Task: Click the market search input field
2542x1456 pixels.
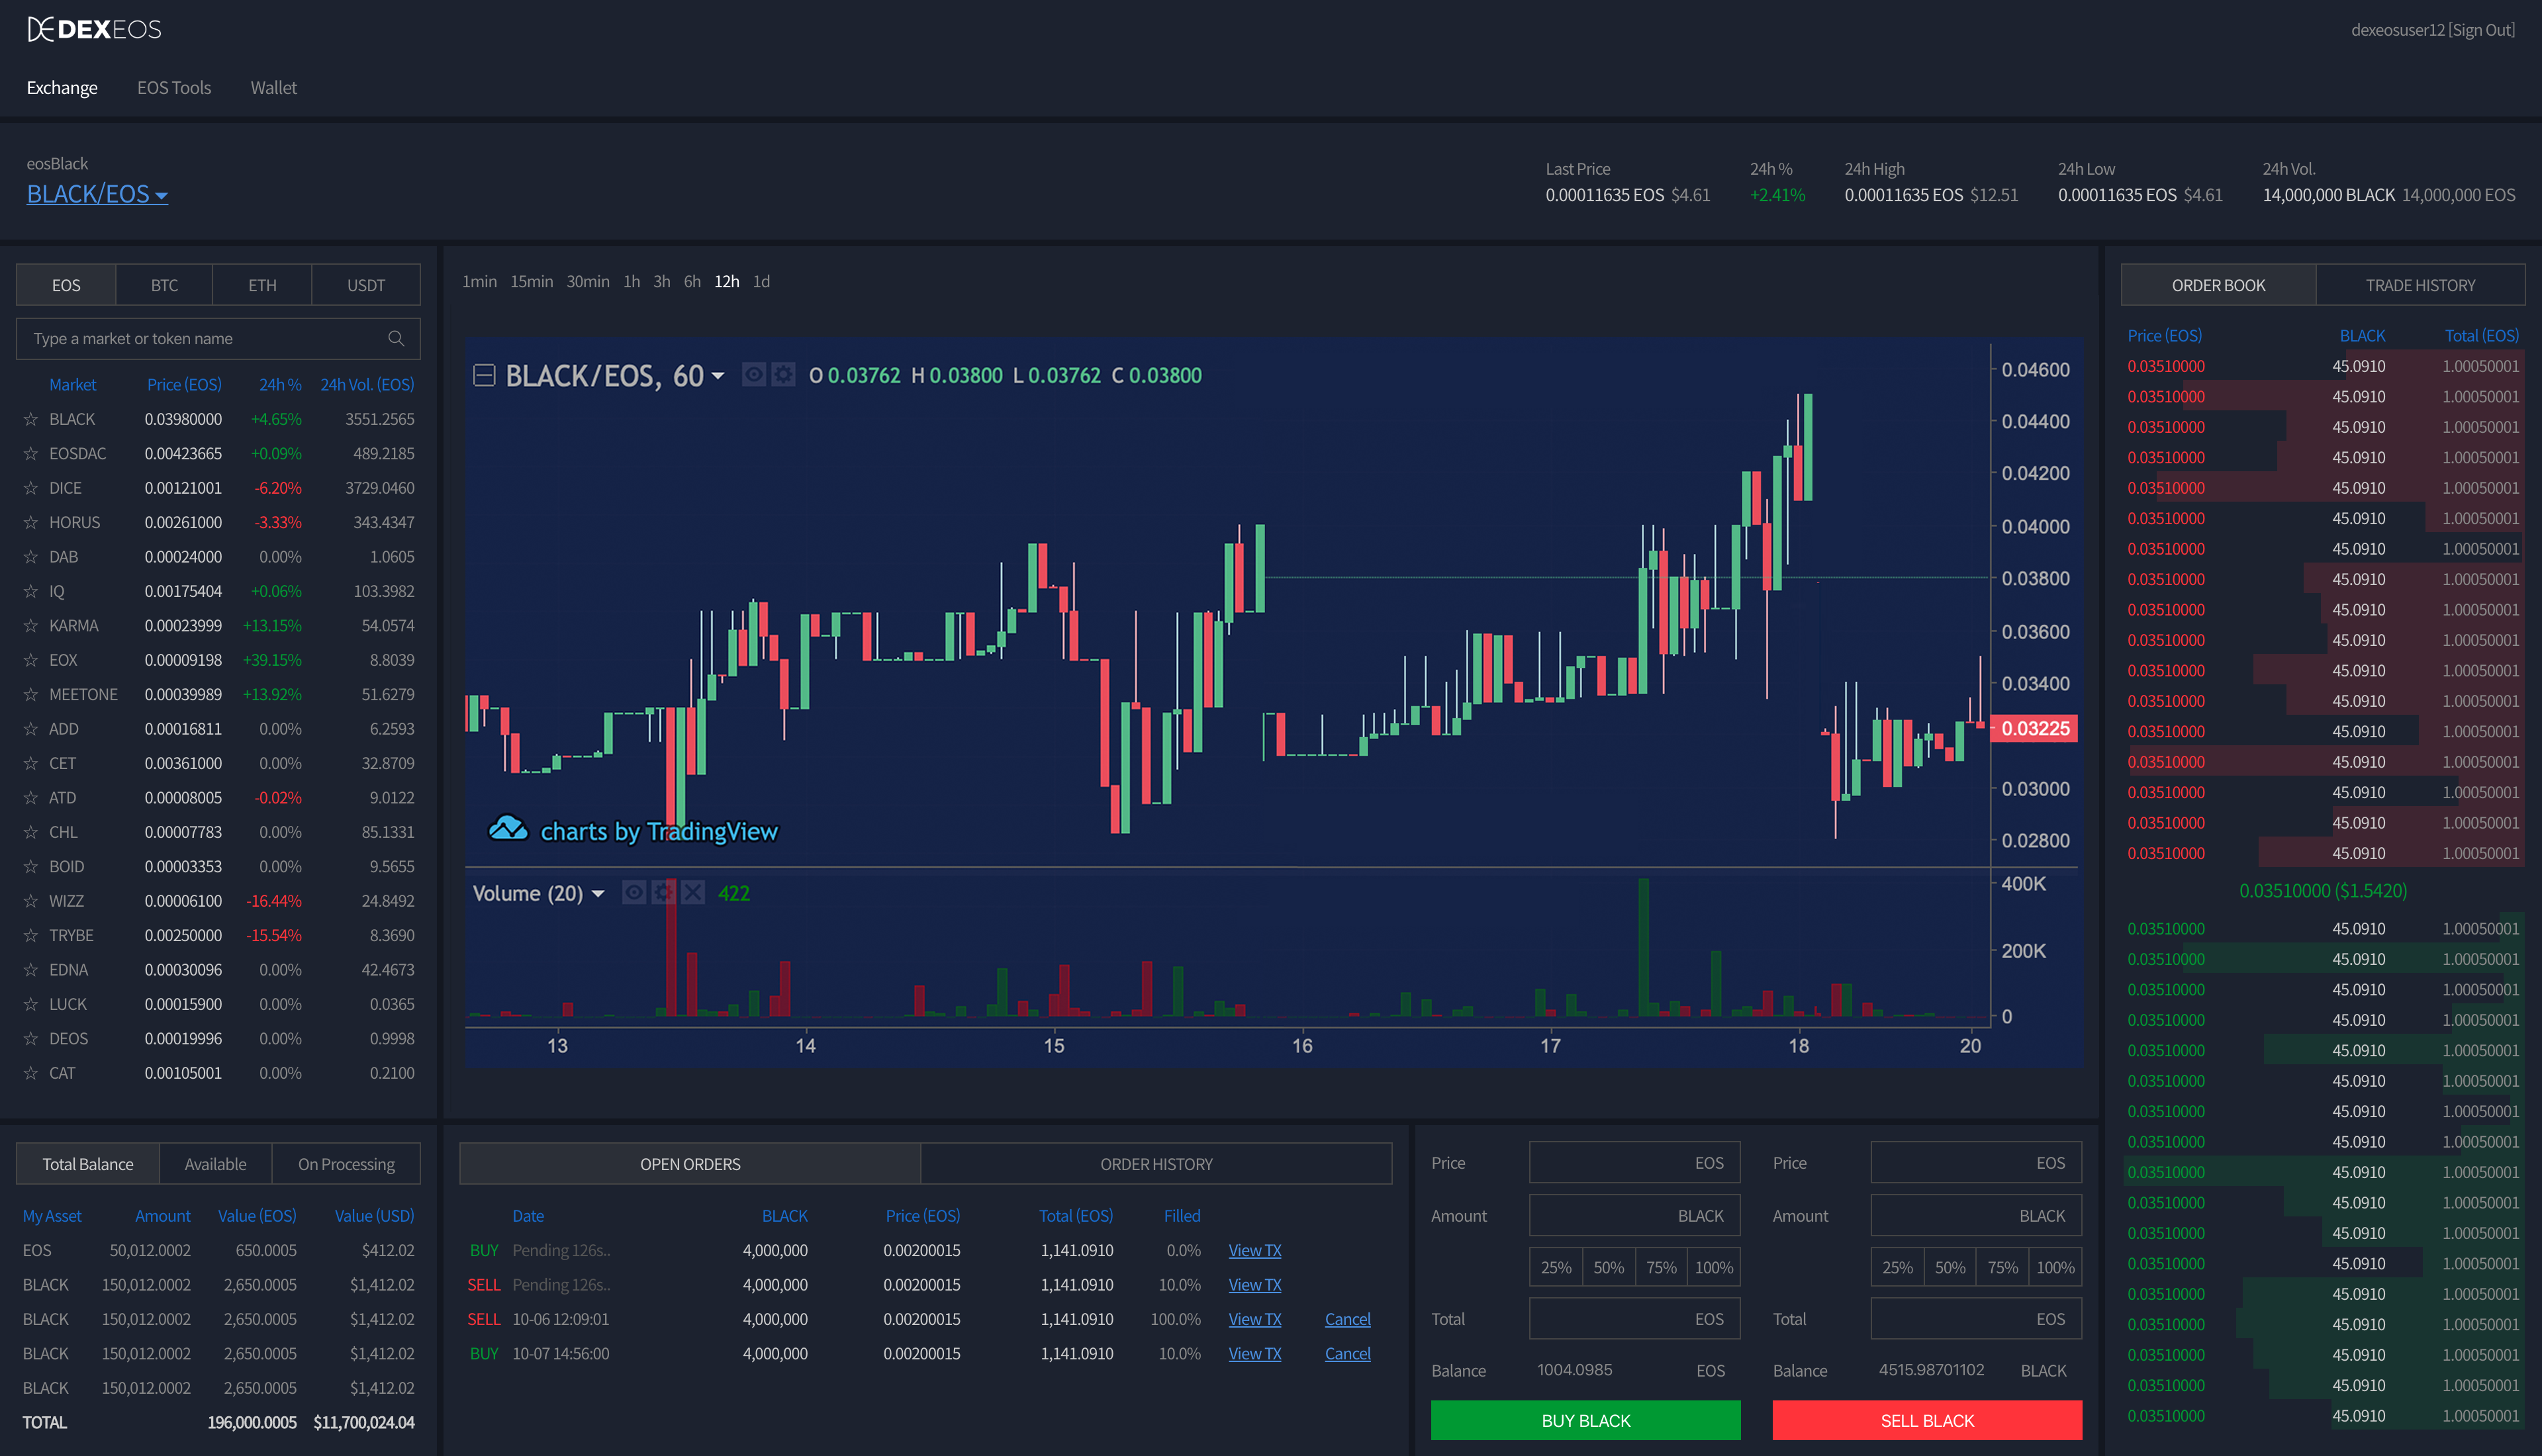Action: (218, 339)
